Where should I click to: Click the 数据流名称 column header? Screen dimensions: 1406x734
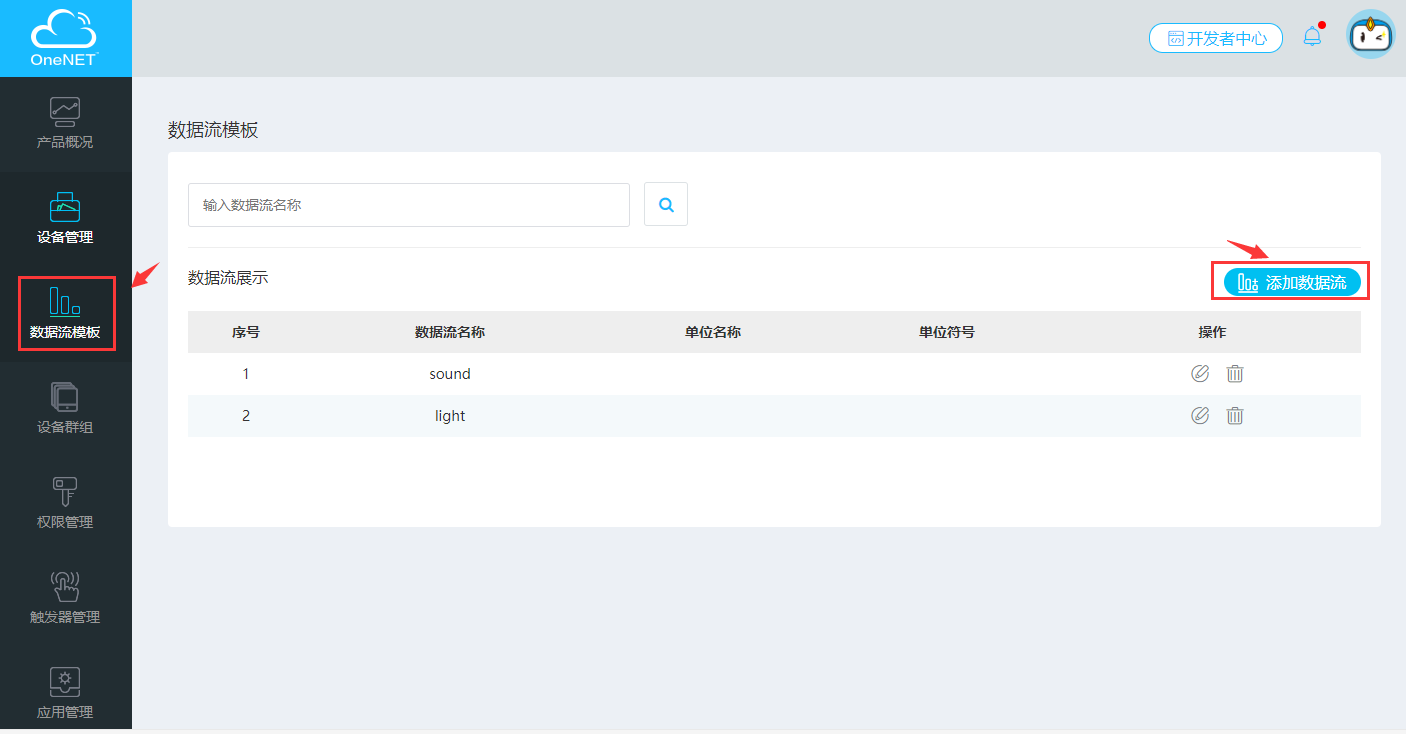pyautogui.click(x=450, y=332)
